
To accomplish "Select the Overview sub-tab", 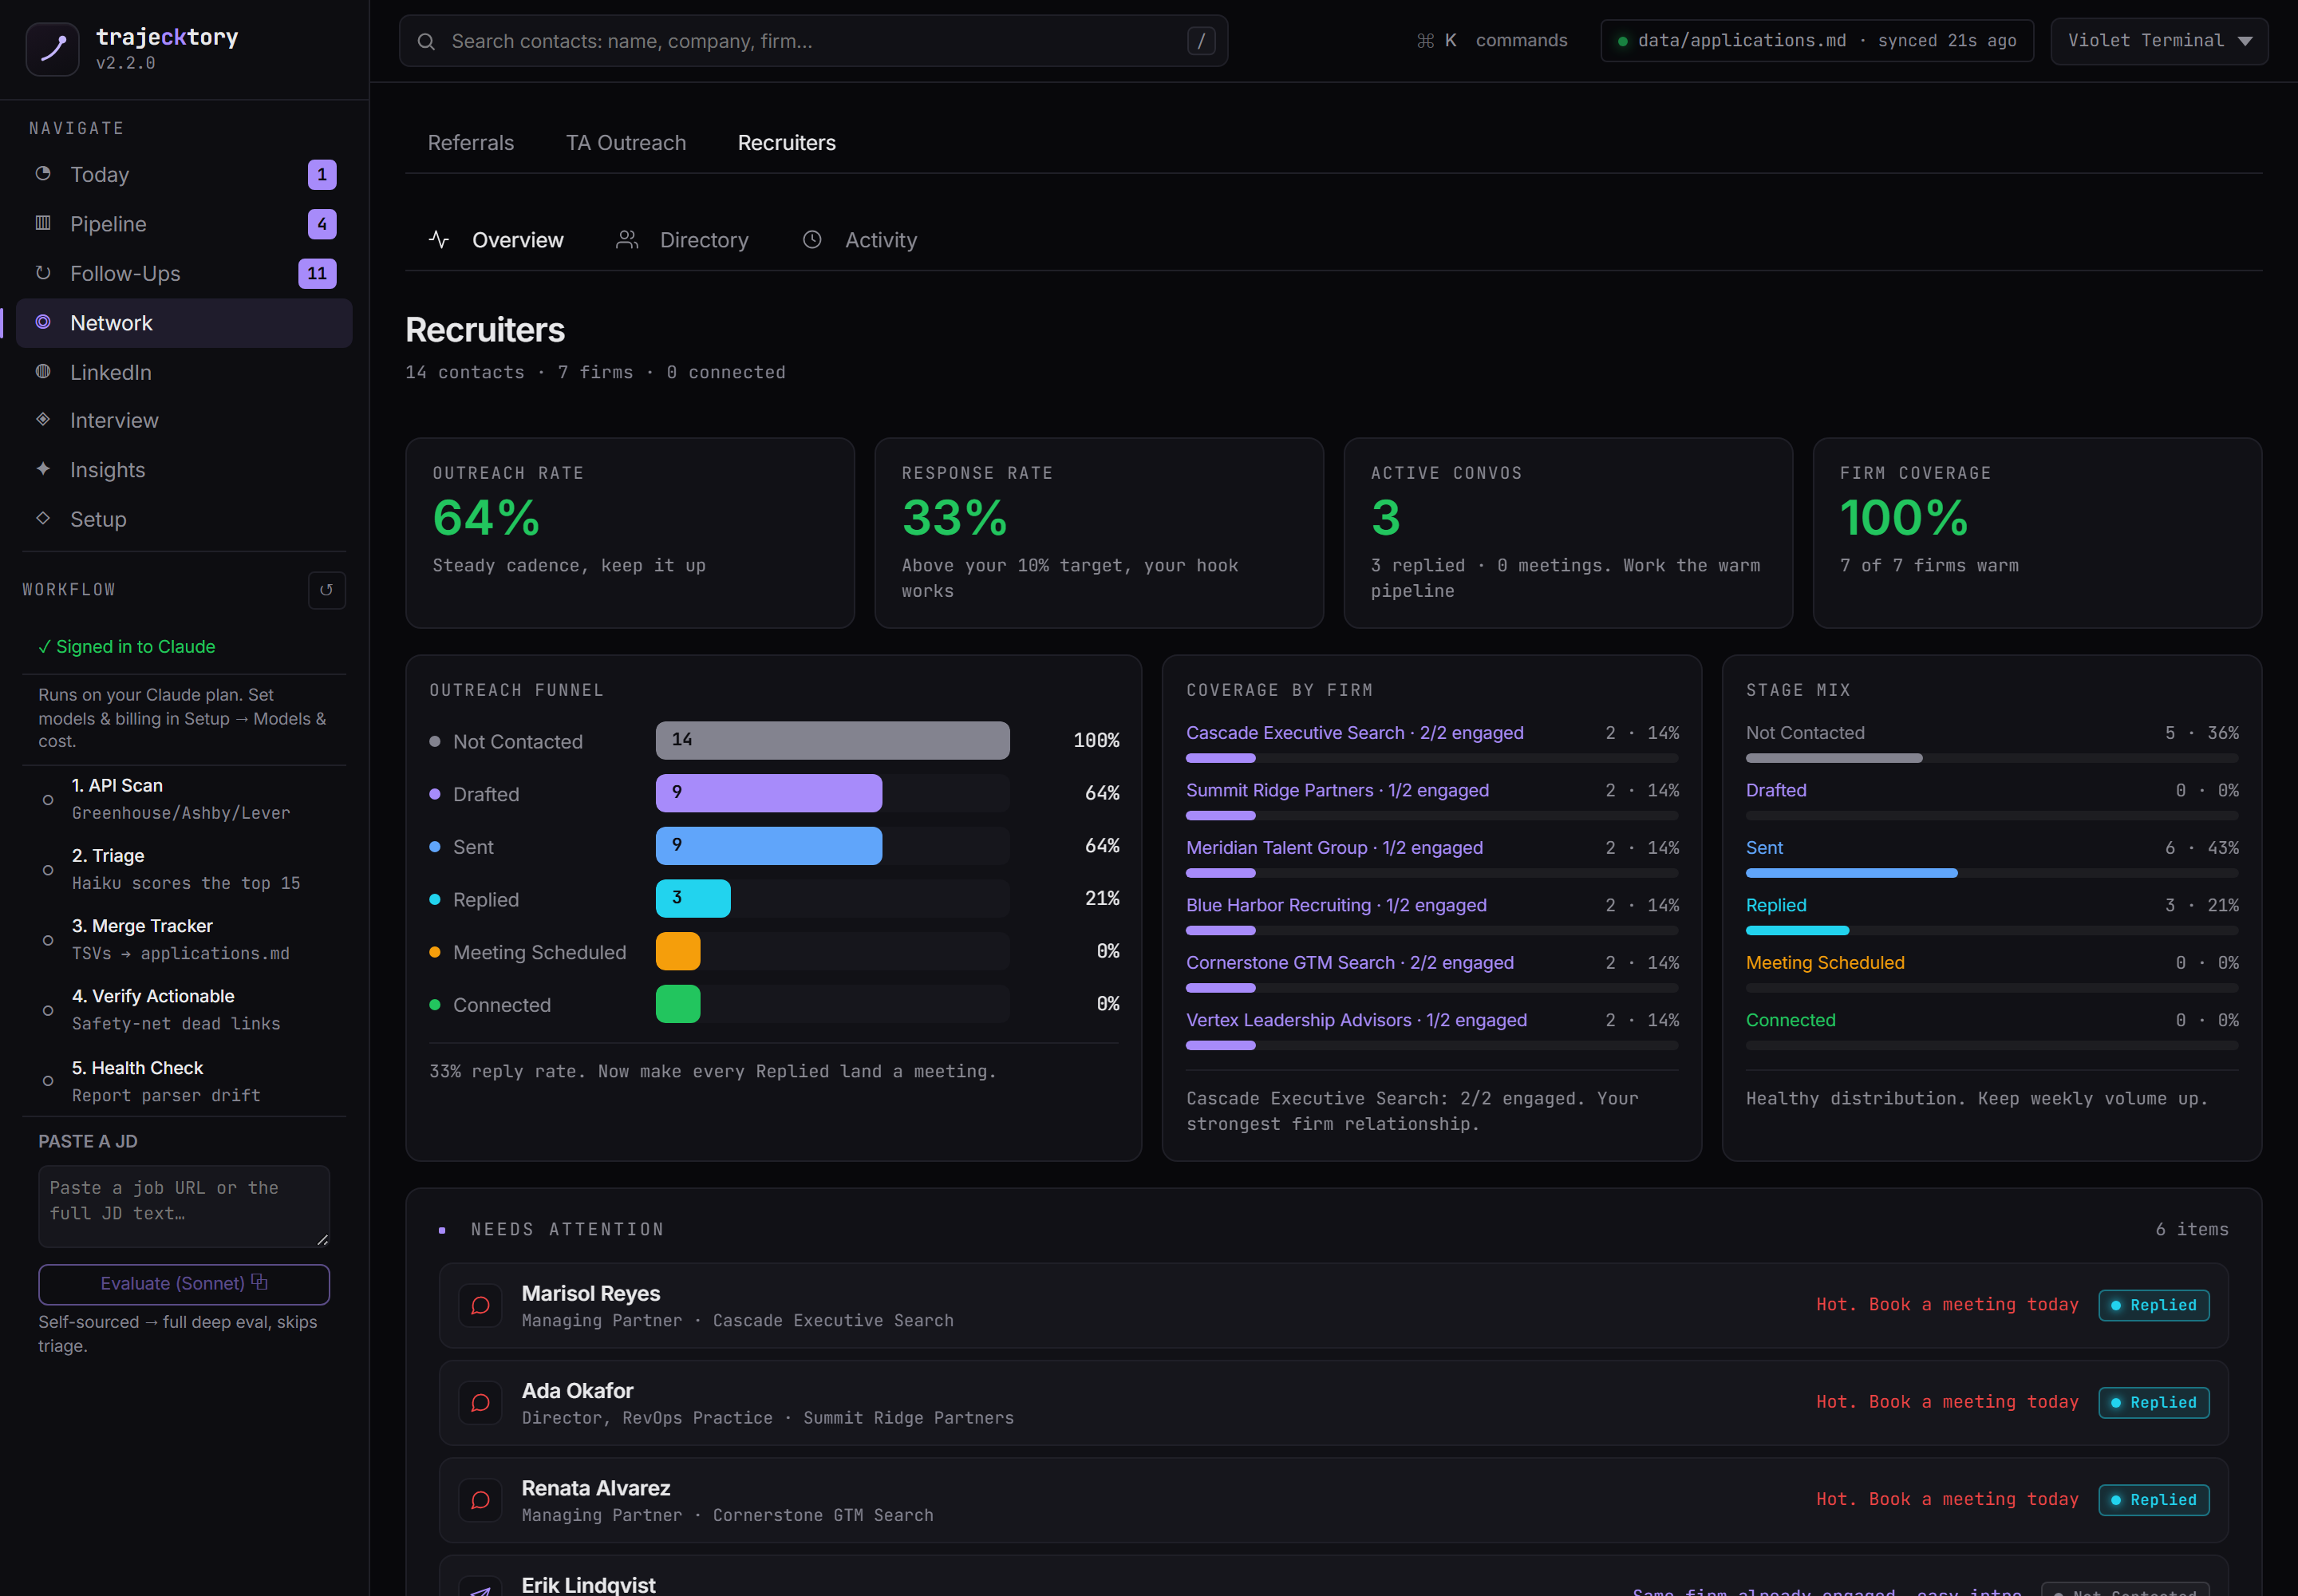I will (496, 240).
